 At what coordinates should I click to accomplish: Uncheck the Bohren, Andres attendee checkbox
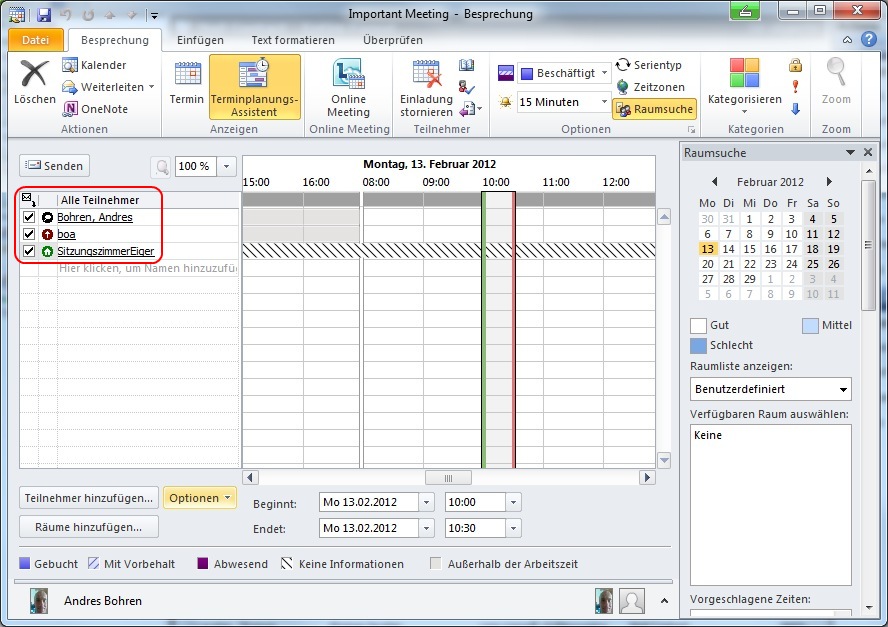click(29, 217)
